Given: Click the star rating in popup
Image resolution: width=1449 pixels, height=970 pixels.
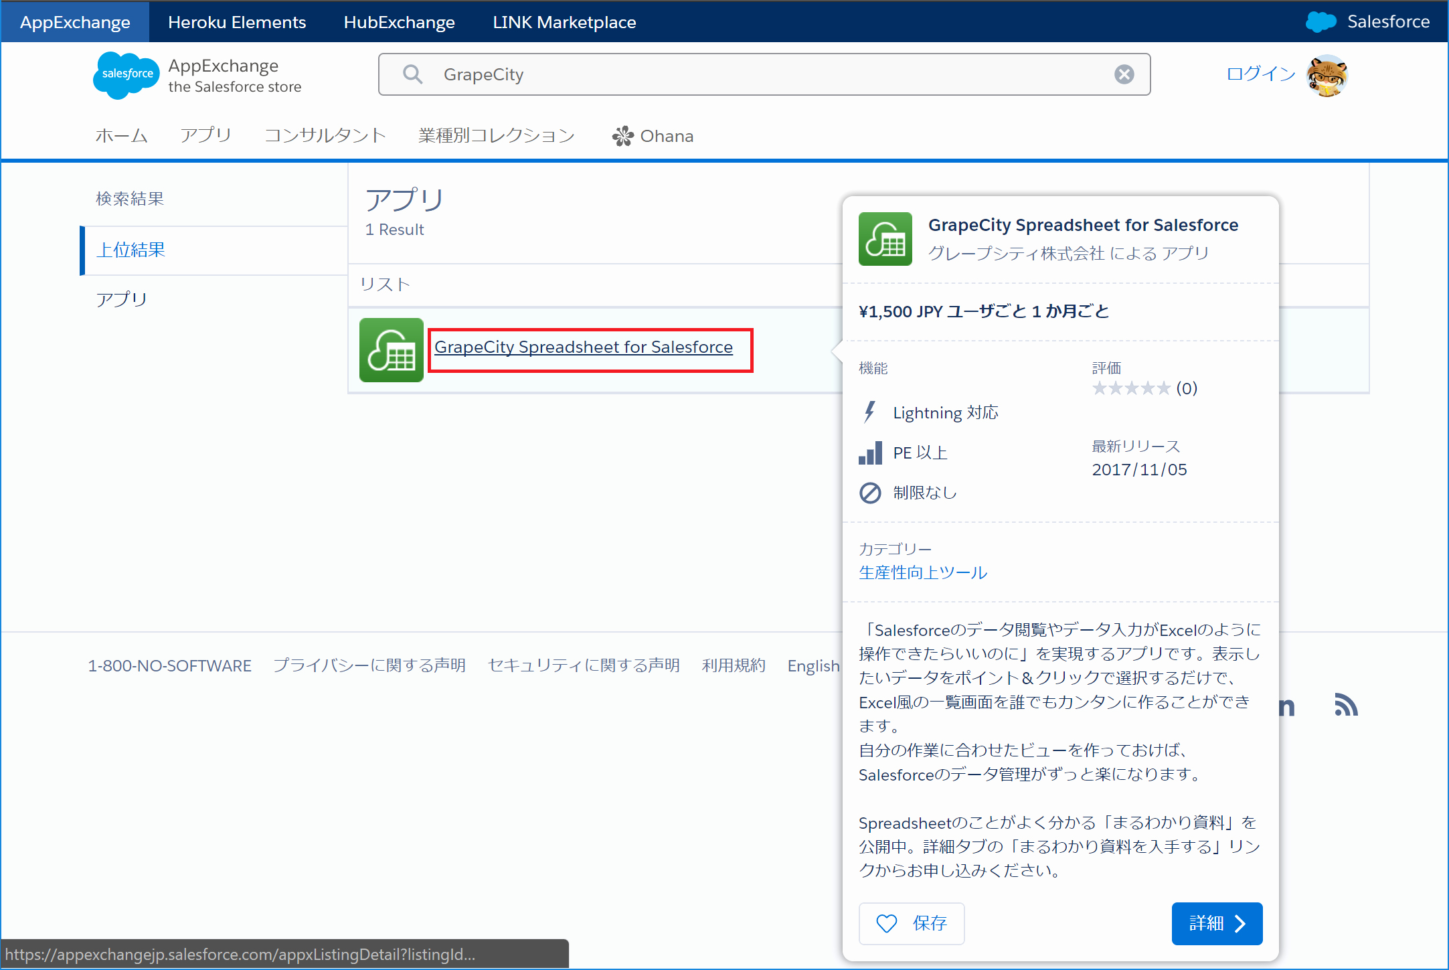Looking at the screenshot, I should pos(1131,388).
